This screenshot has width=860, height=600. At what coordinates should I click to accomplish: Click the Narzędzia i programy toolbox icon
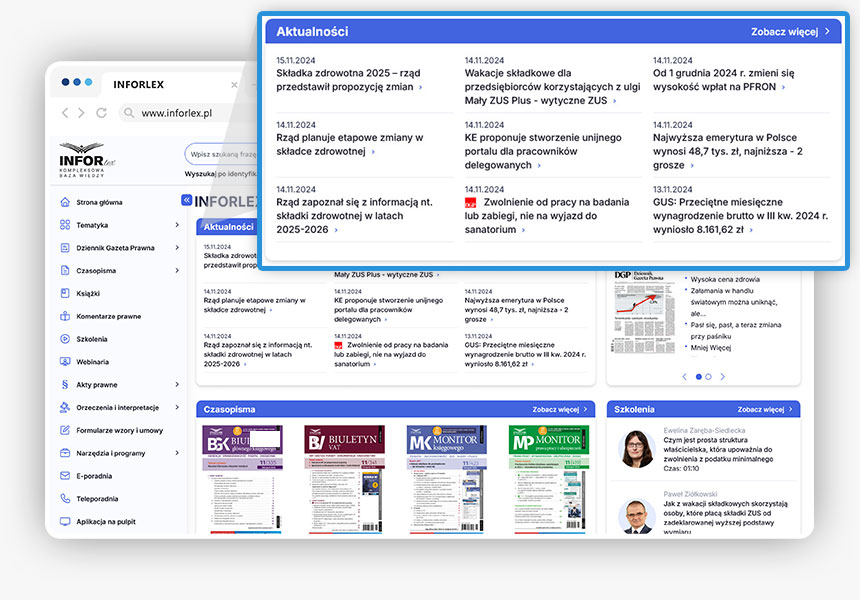tap(65, 453)
